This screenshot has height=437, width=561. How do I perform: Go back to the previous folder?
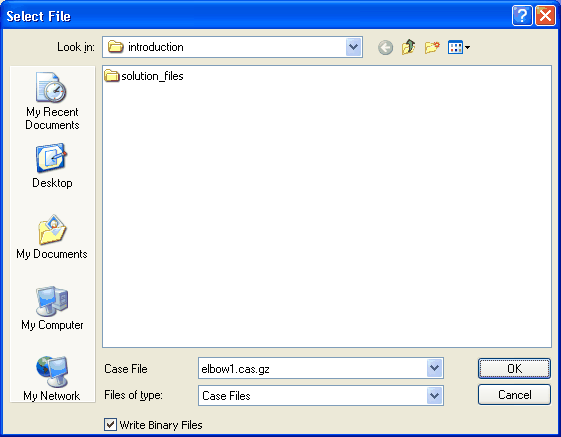[x=385, y=47]
